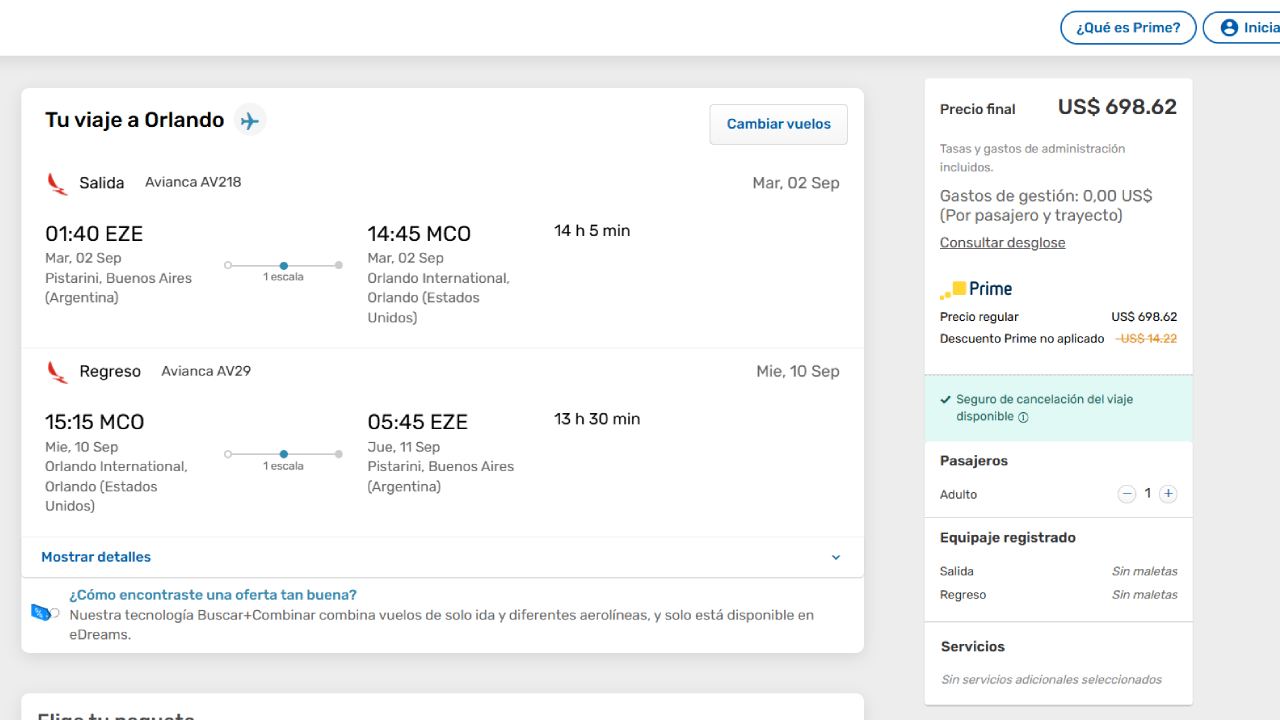1280x720 pixels.
Task: Click the 1 escala indicator on outbound flight
Action: (283, 271)
